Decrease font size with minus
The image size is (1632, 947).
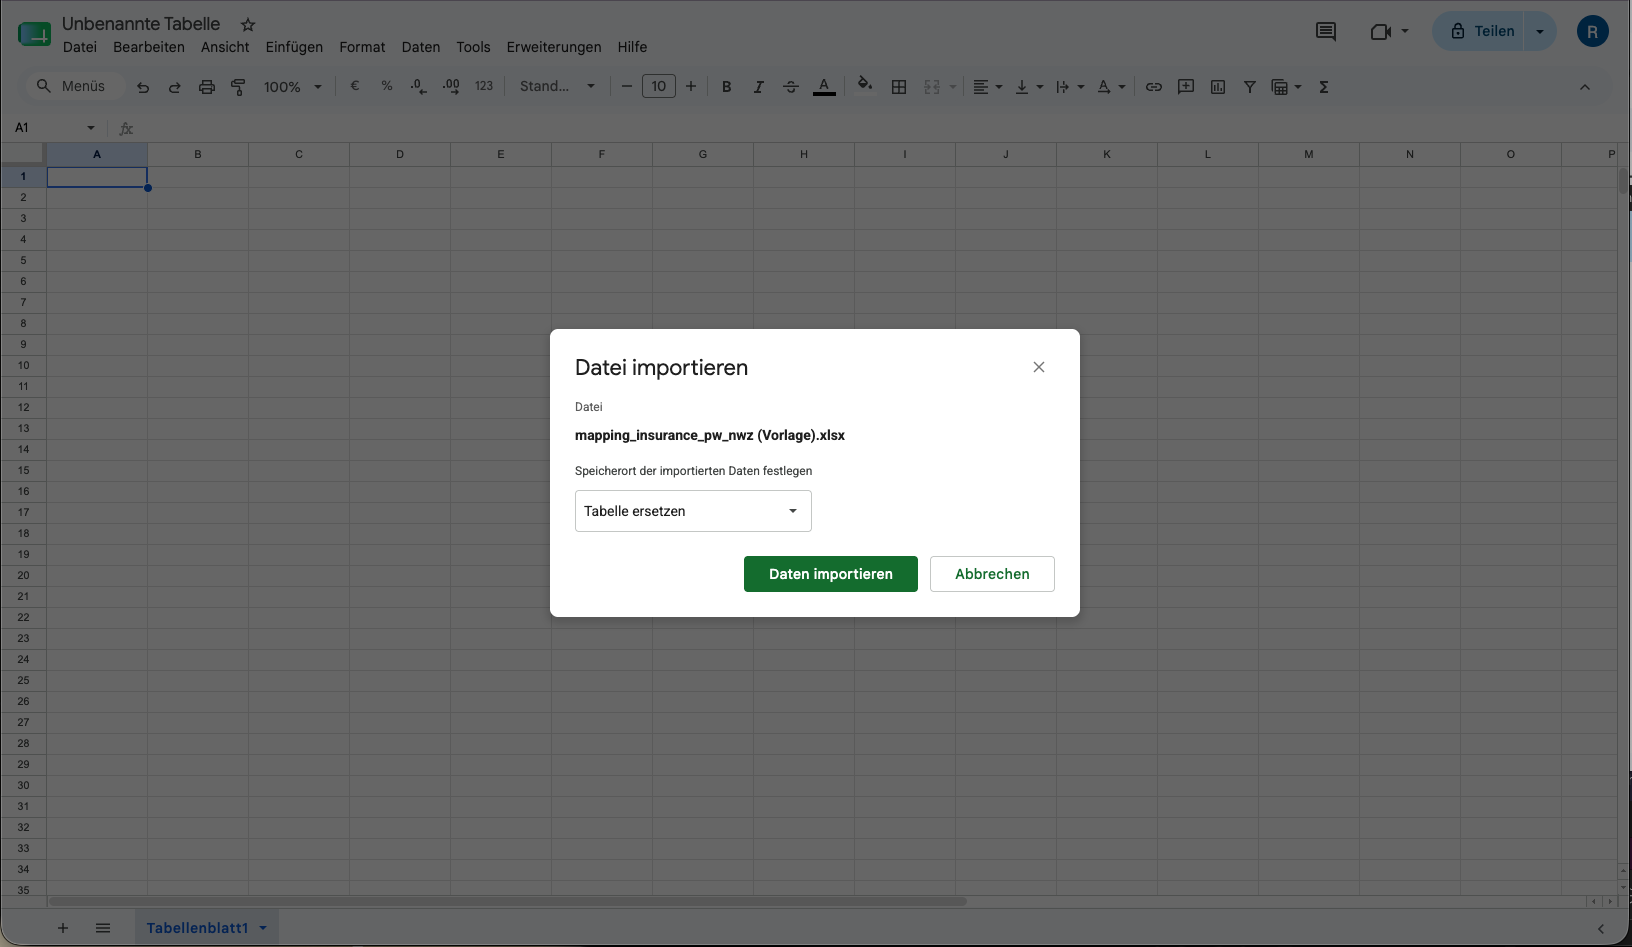[627, 86]
